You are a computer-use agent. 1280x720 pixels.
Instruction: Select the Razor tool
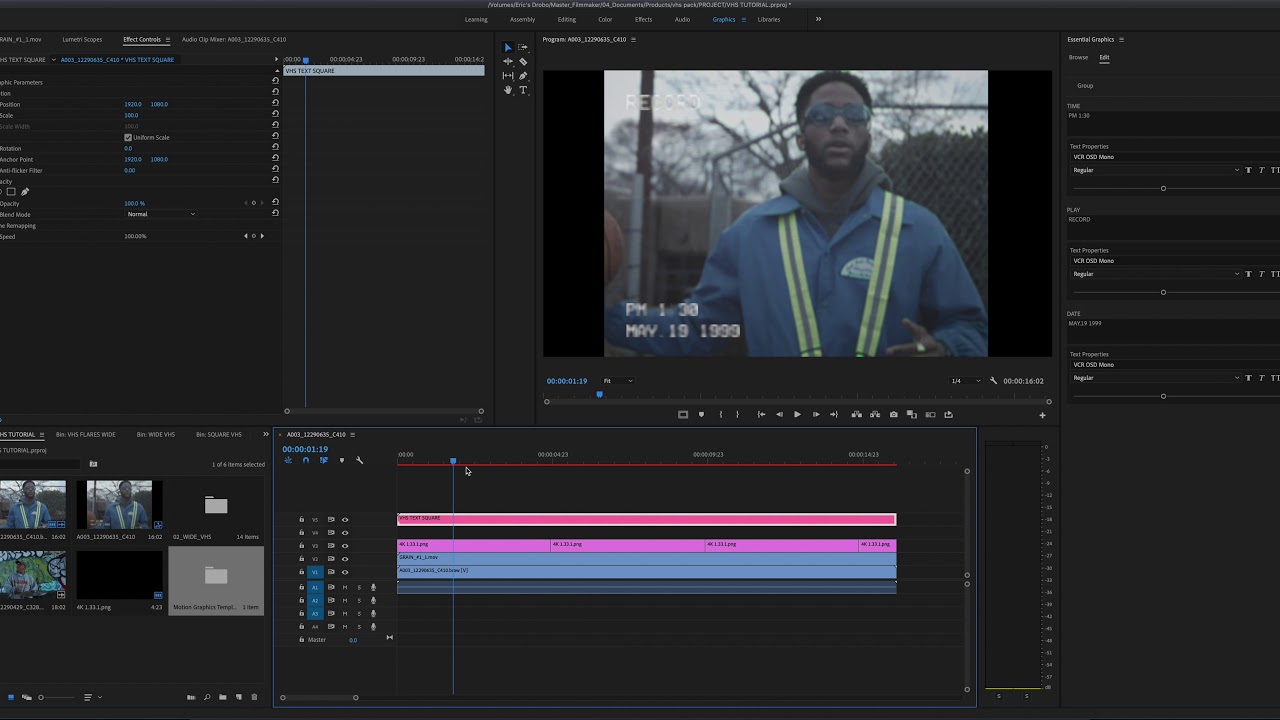pos(523,61)
